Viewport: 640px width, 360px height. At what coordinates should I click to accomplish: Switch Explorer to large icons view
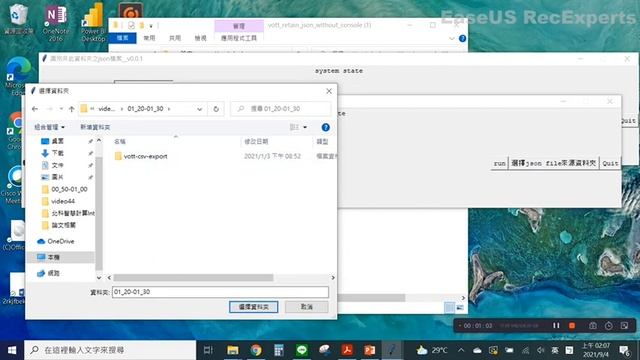point(460,307)
